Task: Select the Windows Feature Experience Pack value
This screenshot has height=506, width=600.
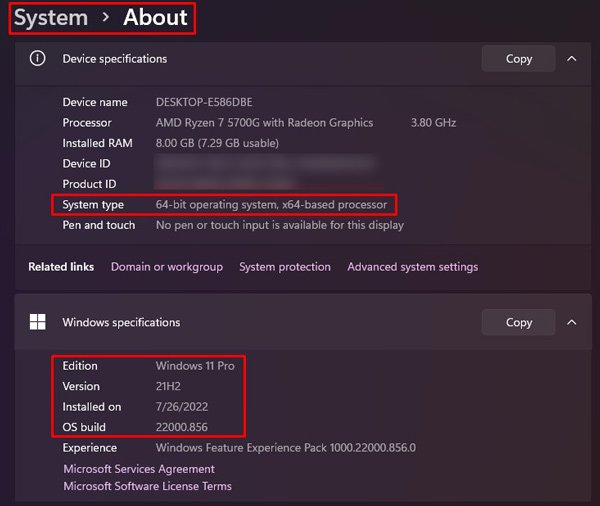Action: (285, 447)
